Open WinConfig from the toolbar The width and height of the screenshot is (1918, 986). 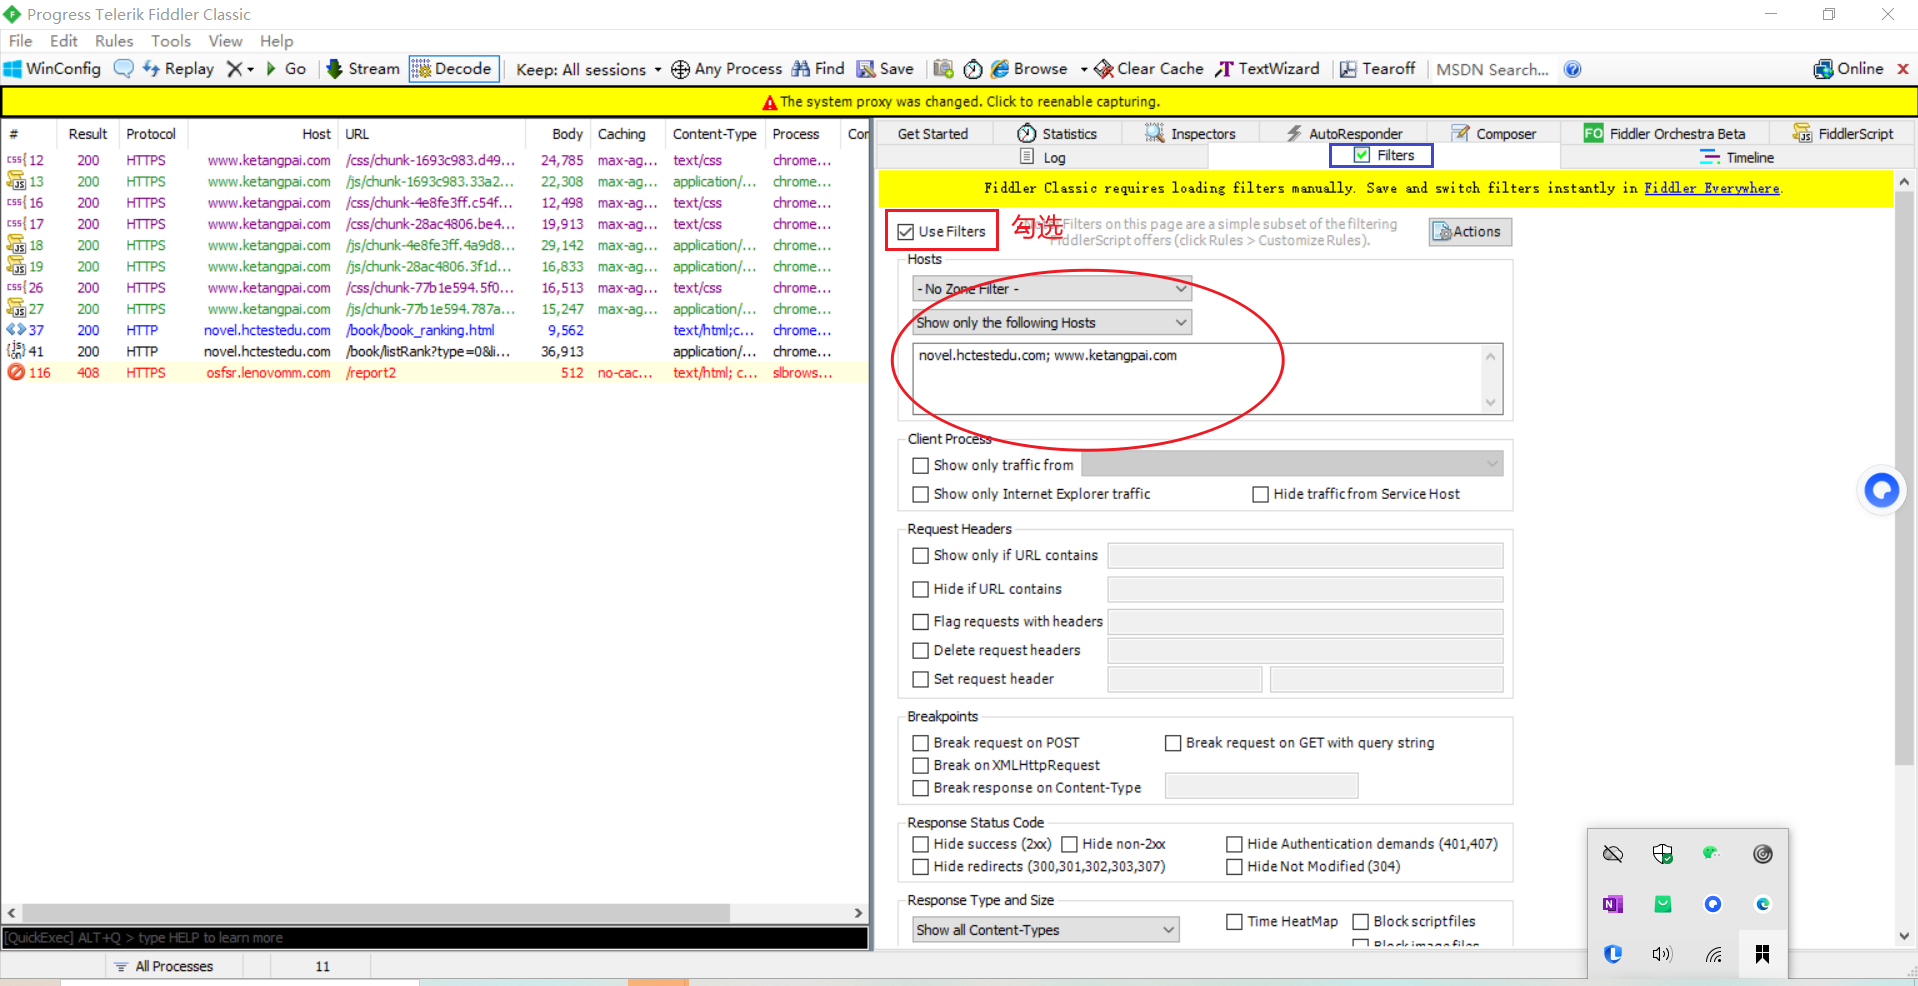click(53, 69)
